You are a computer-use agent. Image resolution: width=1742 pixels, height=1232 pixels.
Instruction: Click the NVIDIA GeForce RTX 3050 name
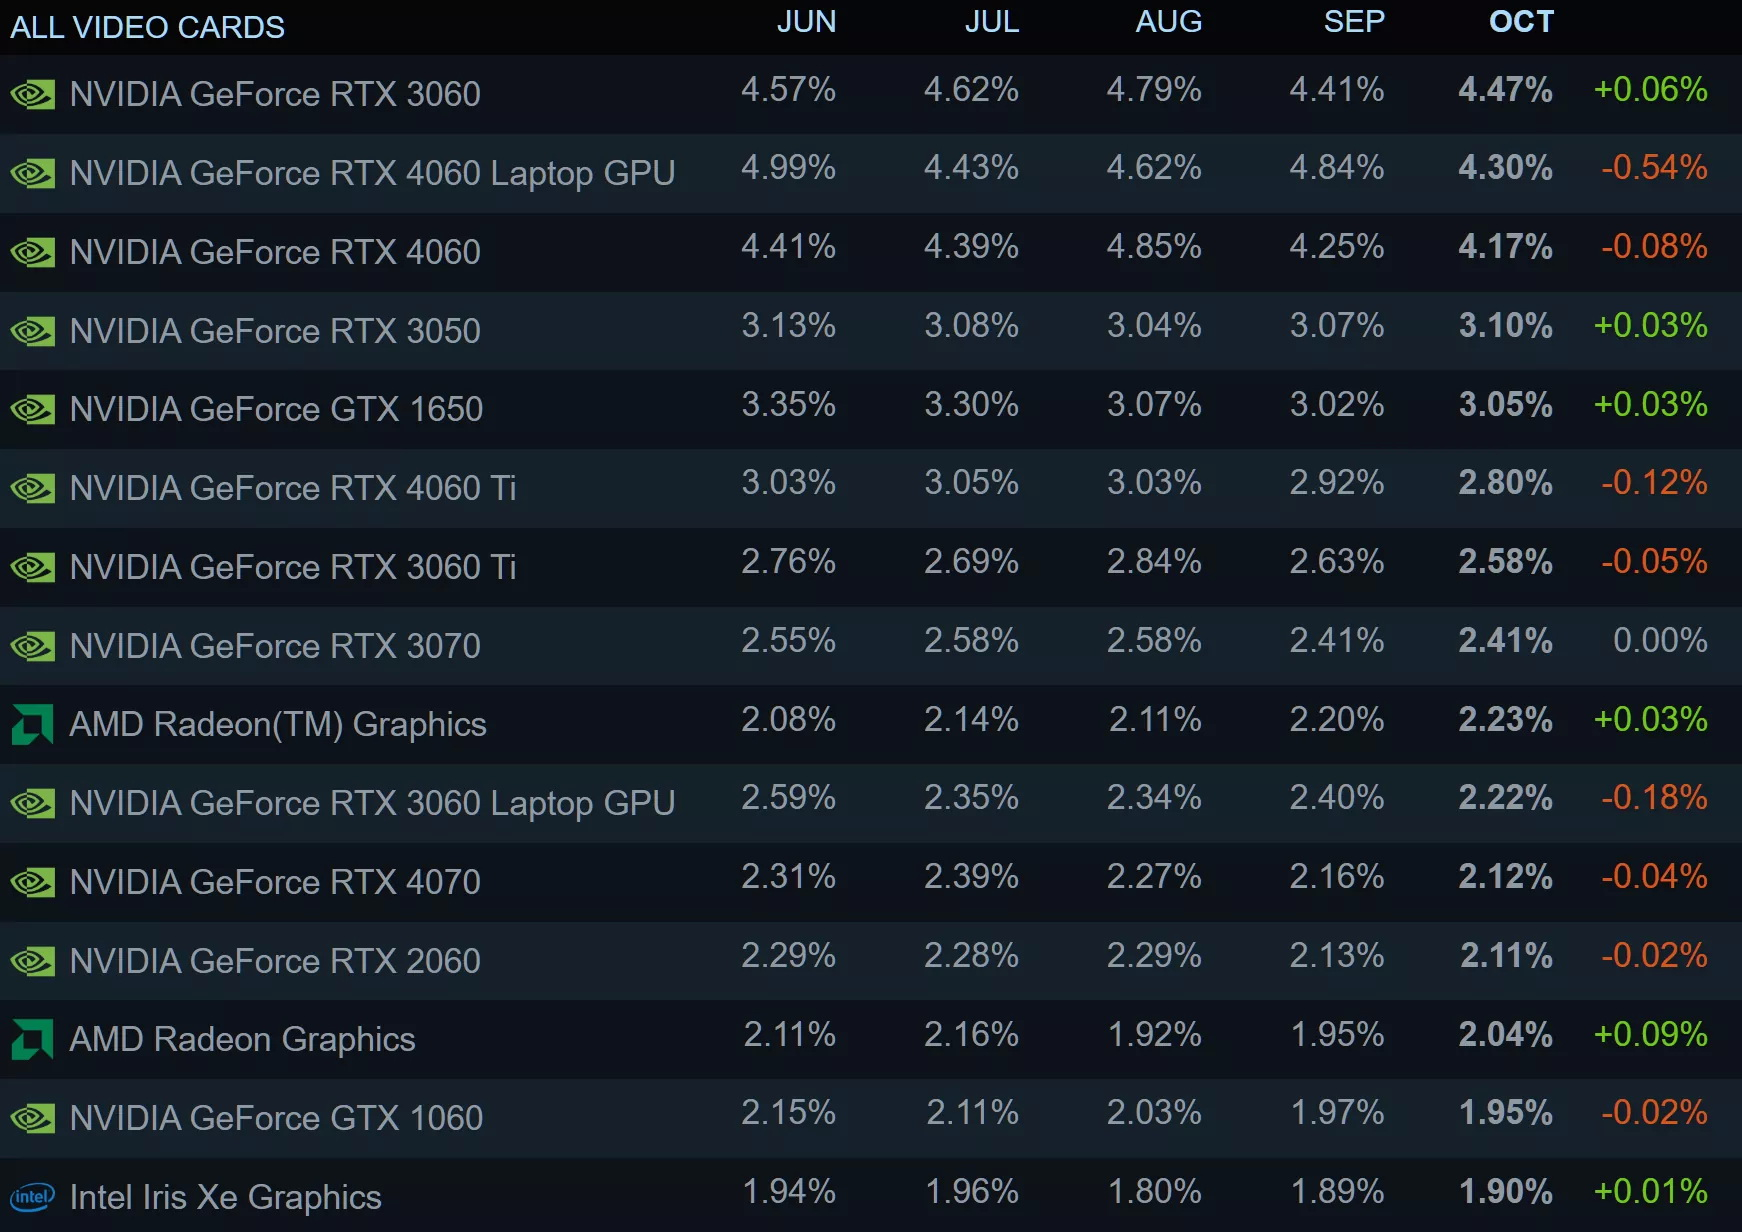275,331
